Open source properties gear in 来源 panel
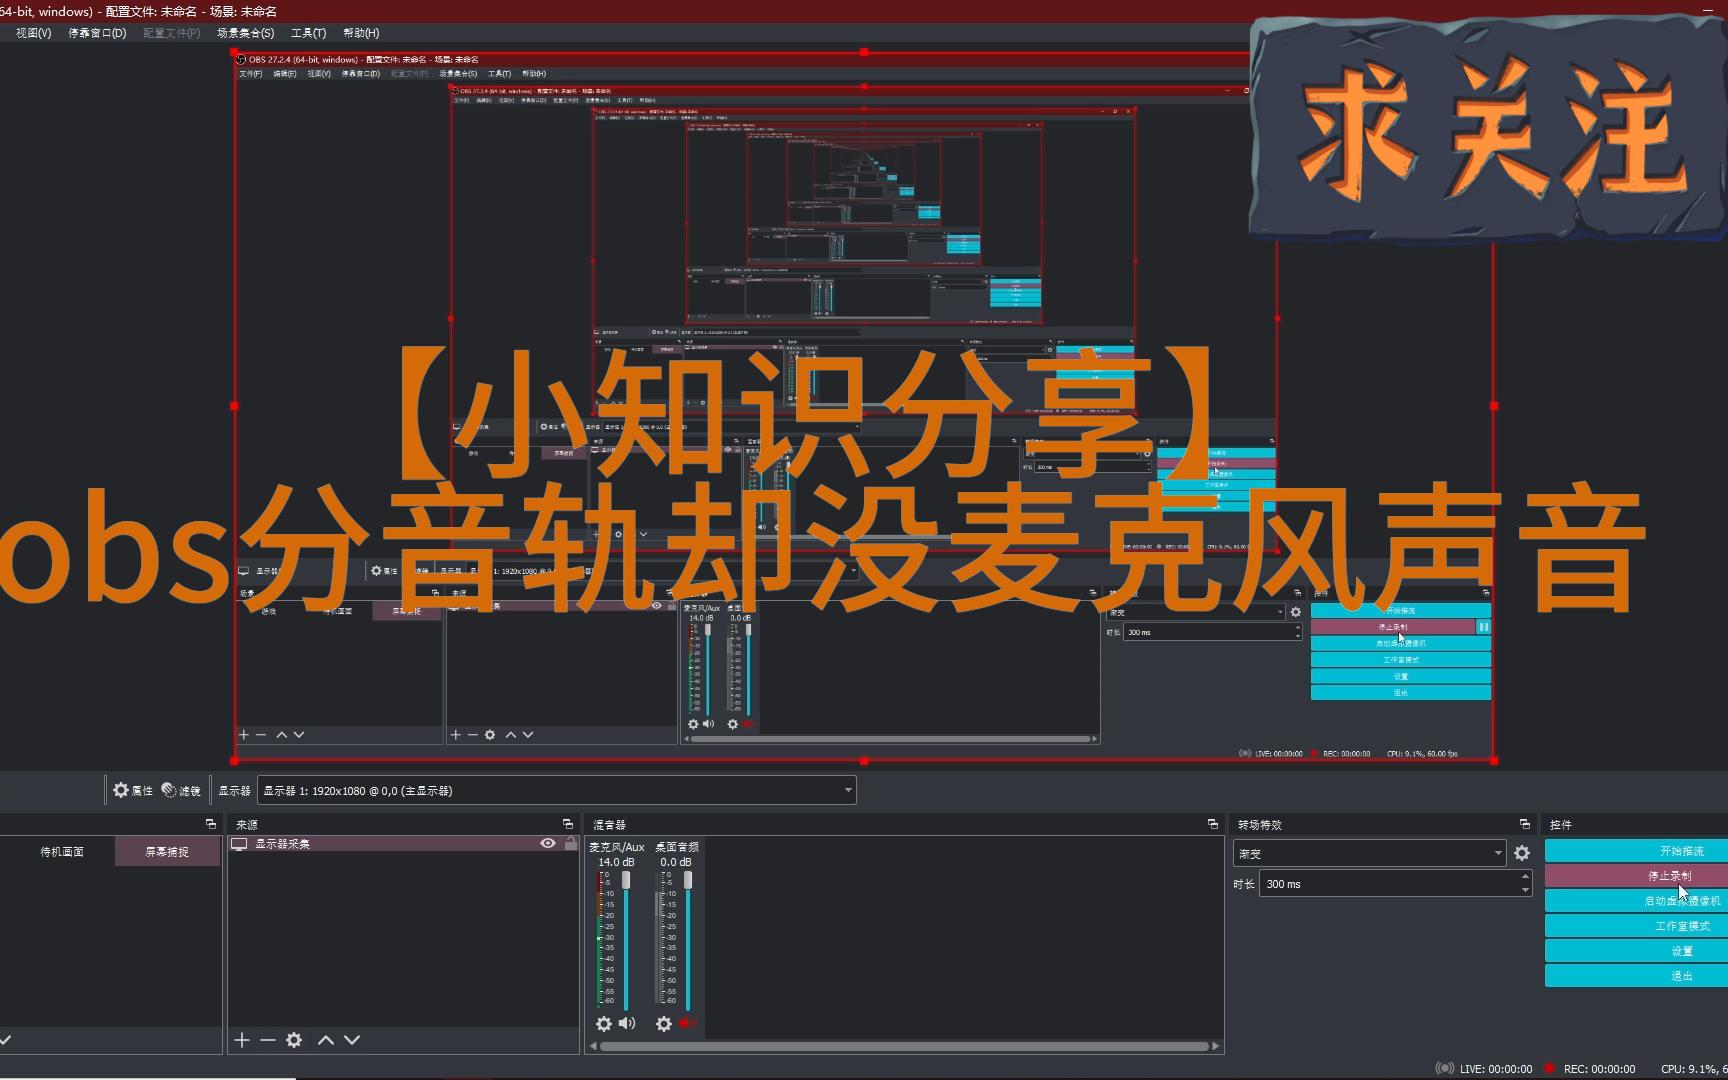1728x1080 pixels. pyautogui.click(x=293, y=1040)
